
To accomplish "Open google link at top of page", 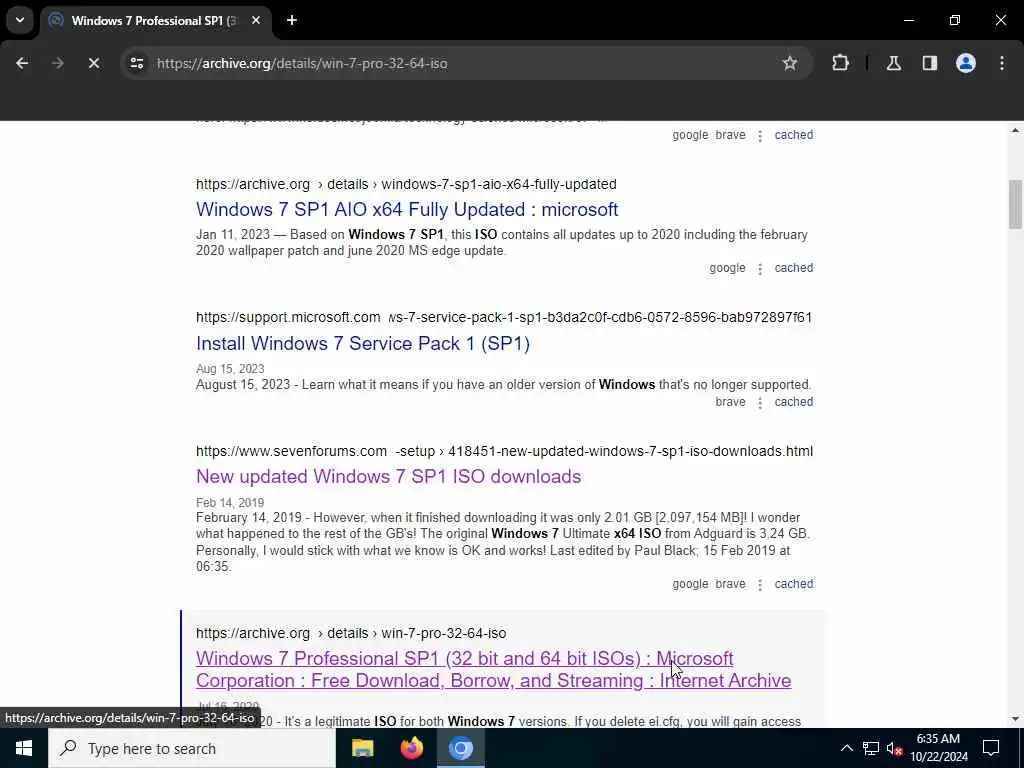I will (x=690, y=135).
